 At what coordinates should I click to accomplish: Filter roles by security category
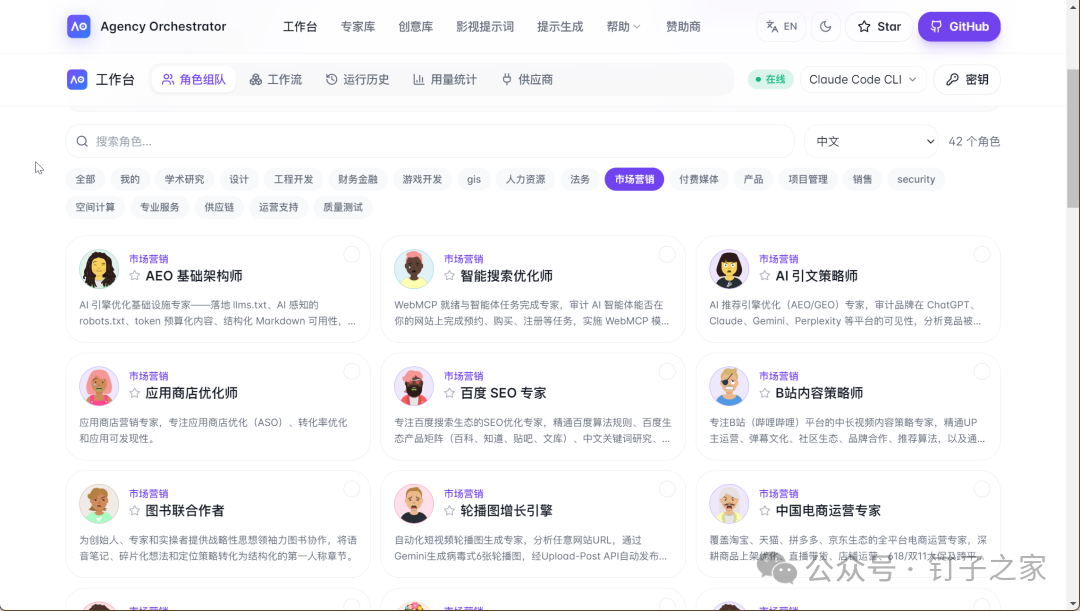pyautogui.click(x=916, y=179)
